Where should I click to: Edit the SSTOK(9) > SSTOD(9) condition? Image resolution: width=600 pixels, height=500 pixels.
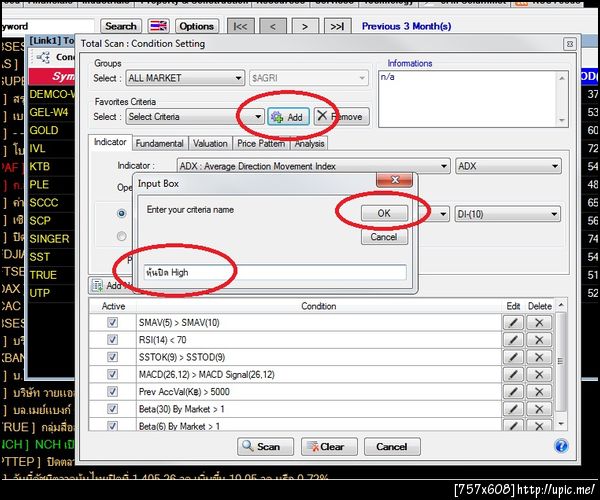coord(513,357)
